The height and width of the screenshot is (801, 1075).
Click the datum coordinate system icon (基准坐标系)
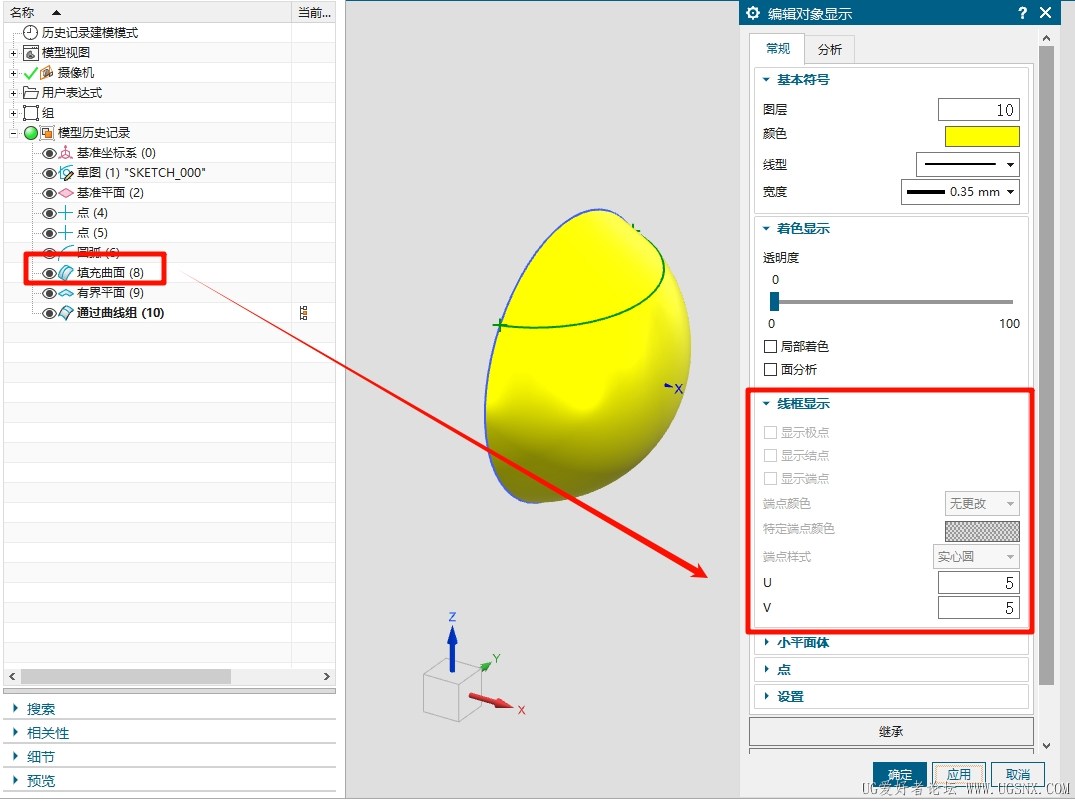pyautogui.click(x=66, y=152)
